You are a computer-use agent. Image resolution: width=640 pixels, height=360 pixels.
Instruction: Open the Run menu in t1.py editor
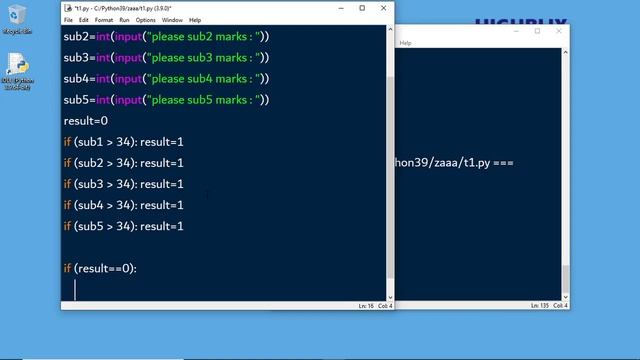(x=124, y=20)
